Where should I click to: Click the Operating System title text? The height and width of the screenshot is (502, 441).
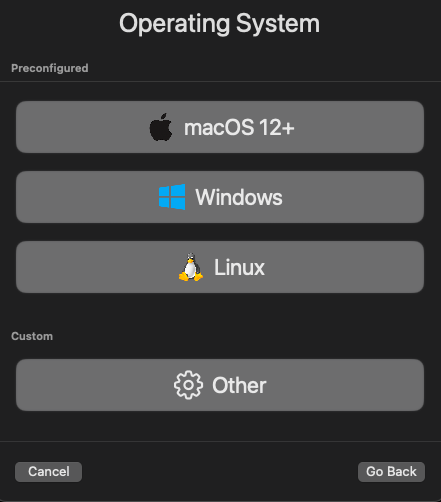pyautogui.click(x=219, y=23)
